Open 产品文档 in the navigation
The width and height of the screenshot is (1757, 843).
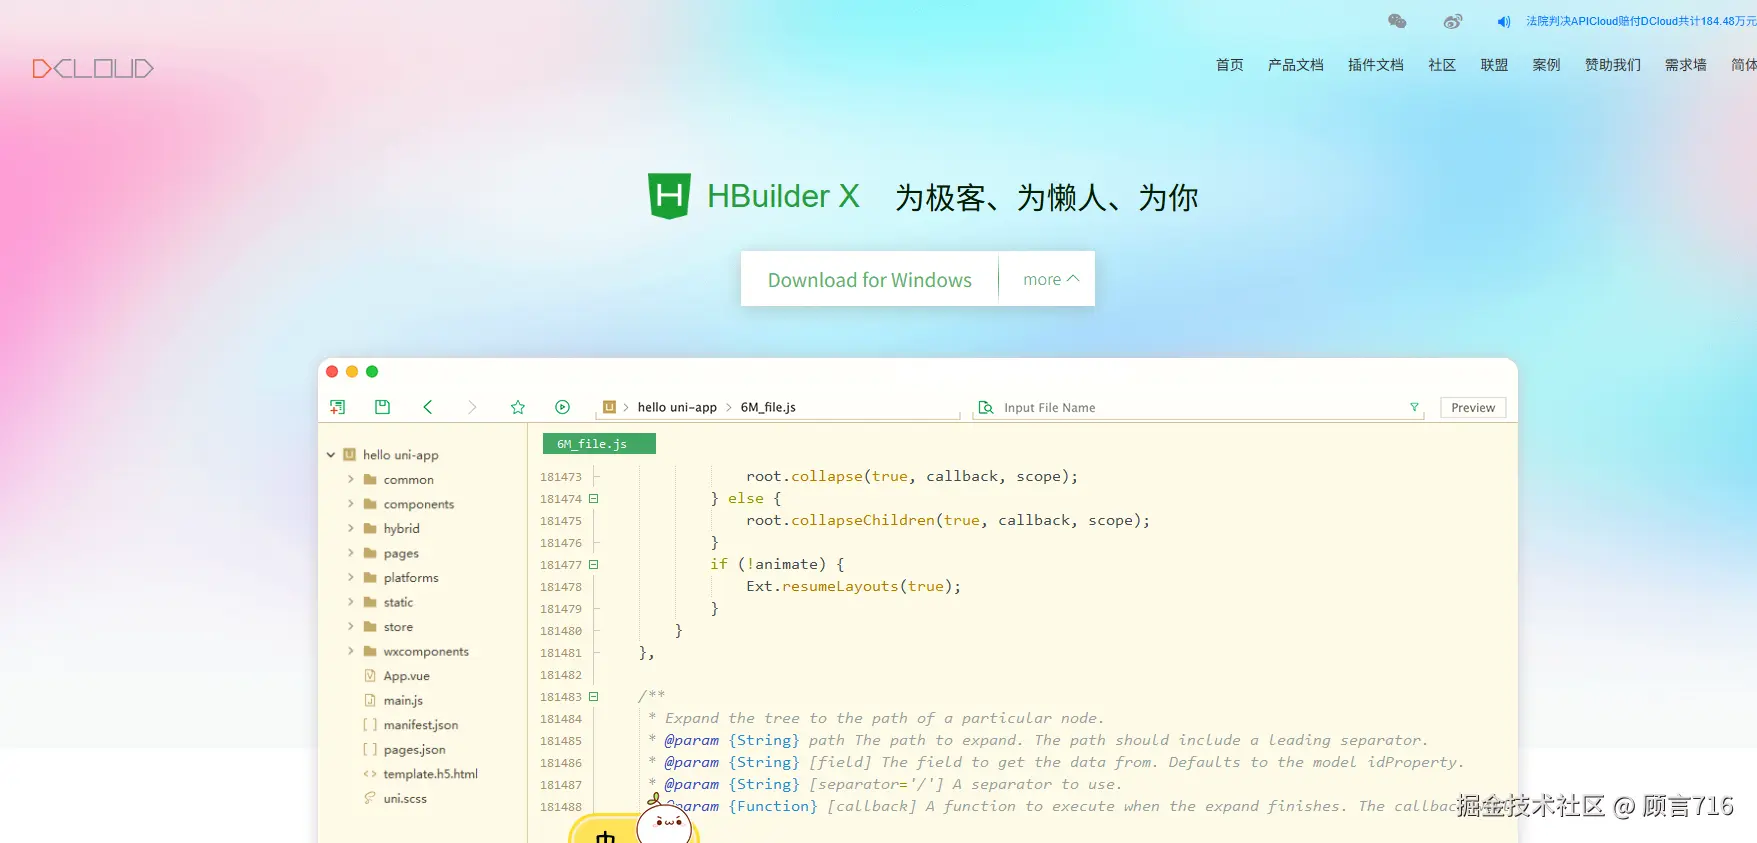pyautogui.click(x=1296, y=65)
